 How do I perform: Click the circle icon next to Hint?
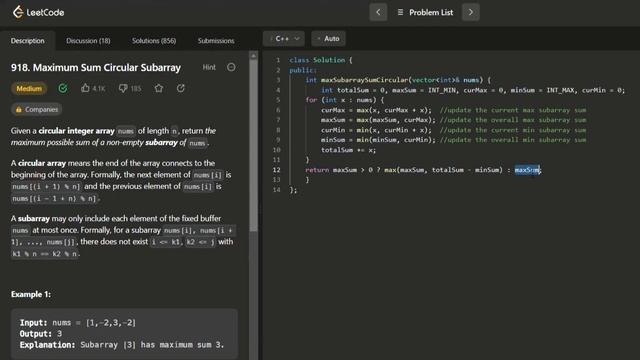click(x=231, y=67)
